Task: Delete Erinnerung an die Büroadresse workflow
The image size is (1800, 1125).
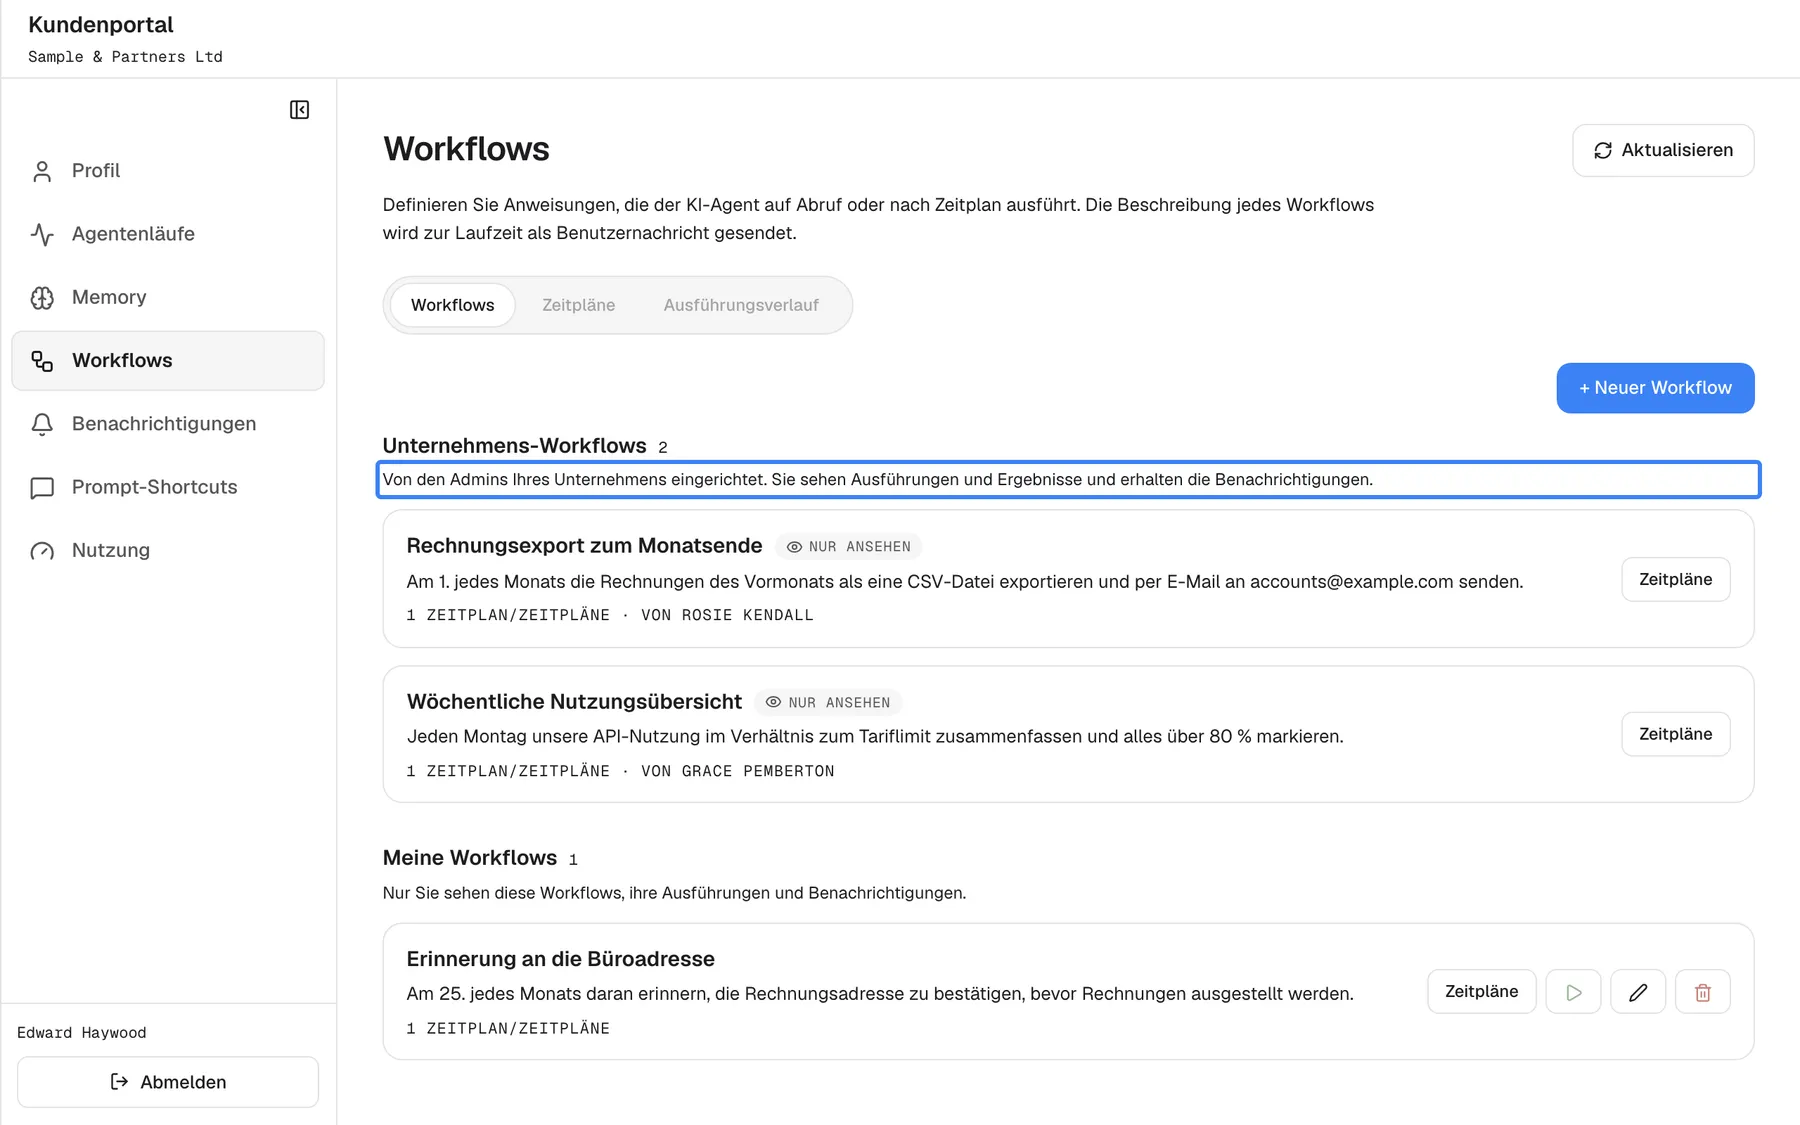Action: 1702,992
